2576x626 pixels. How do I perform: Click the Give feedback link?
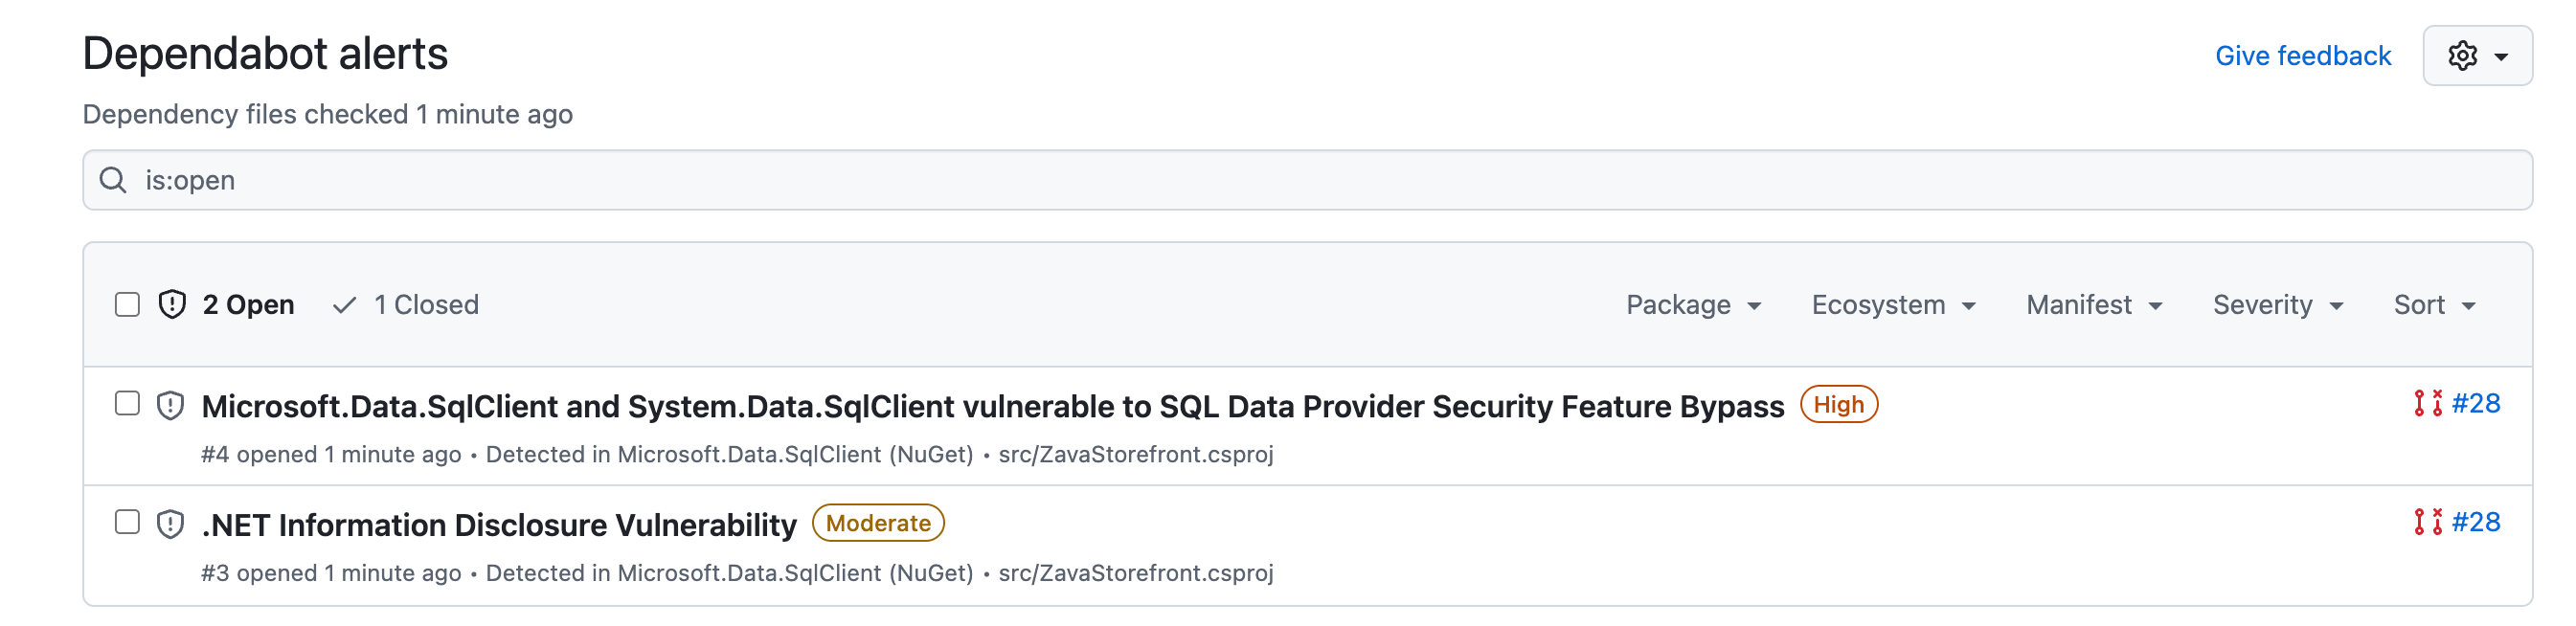coord(2302,56)
